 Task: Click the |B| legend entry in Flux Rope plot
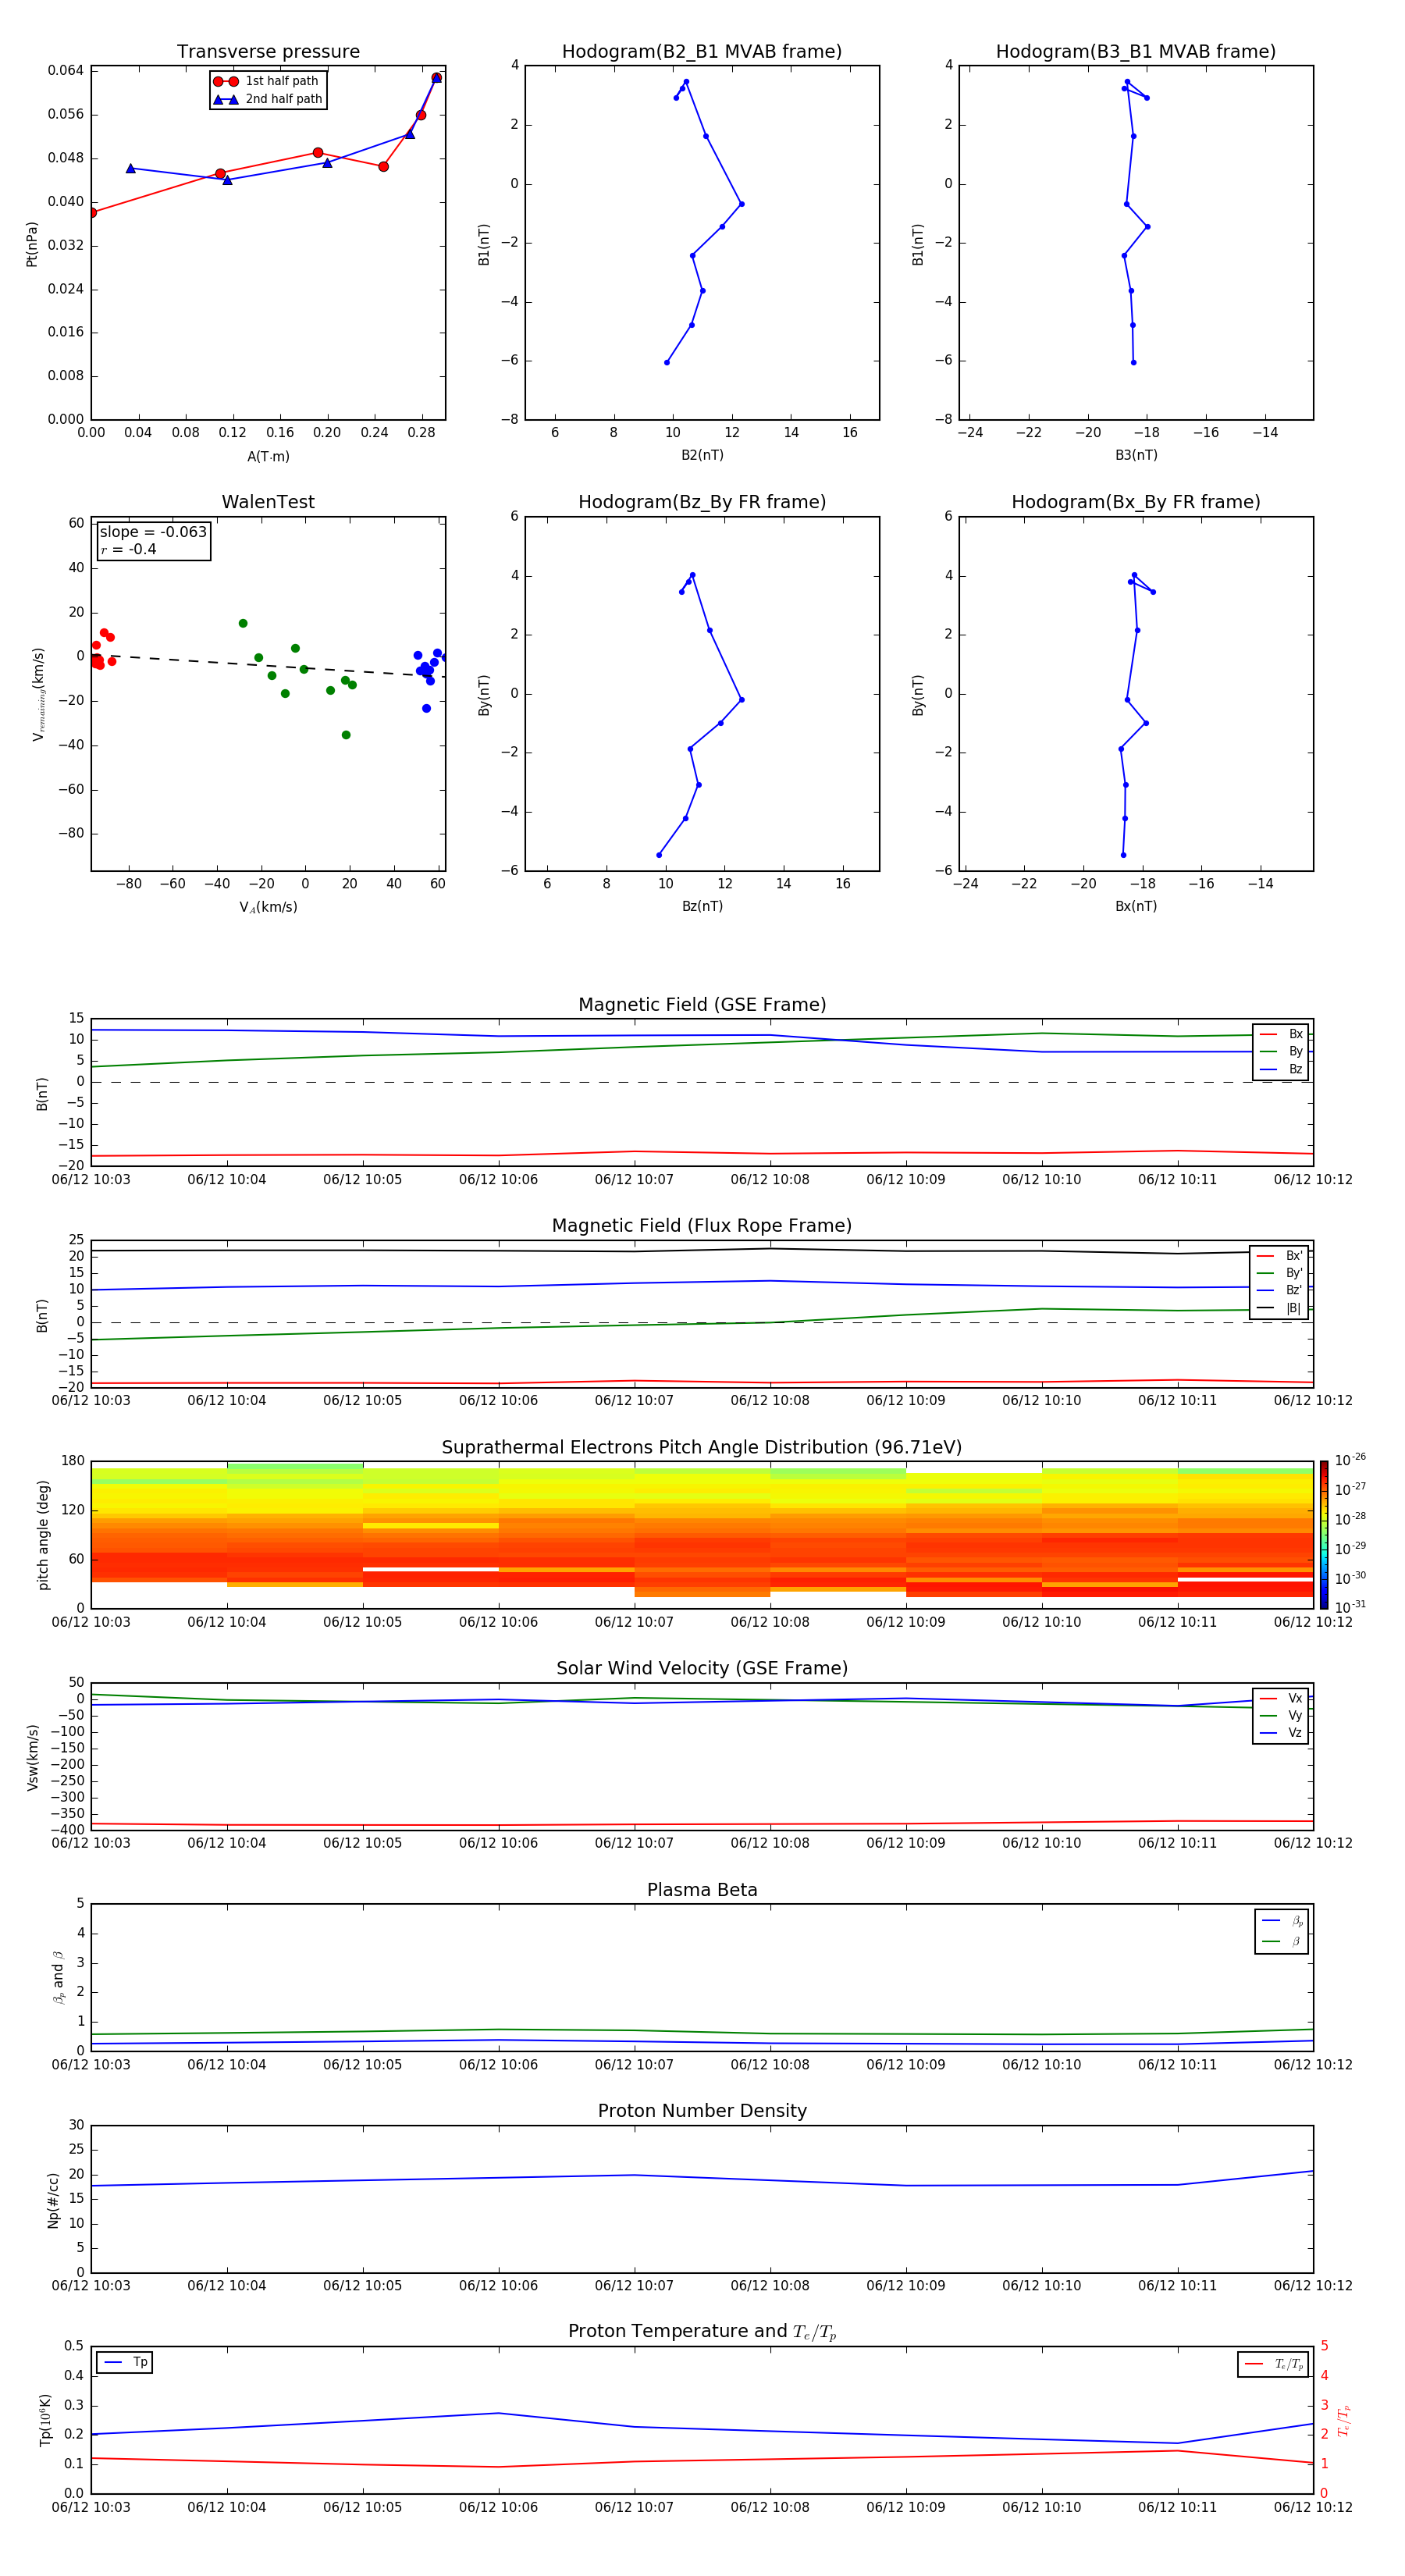coord(1279,1308)
